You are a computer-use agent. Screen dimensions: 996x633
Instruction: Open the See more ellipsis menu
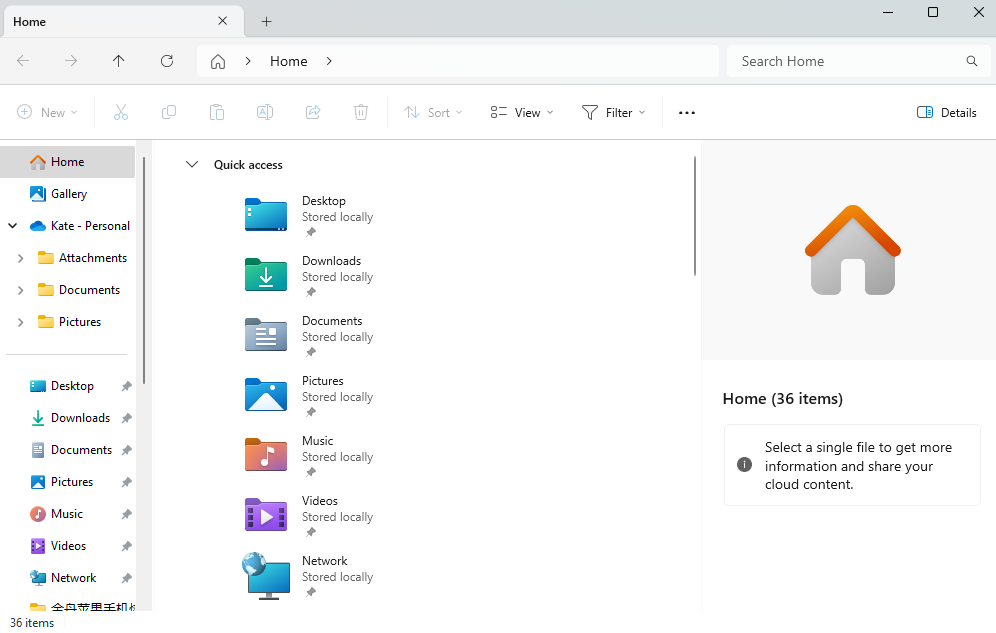click(x=687, y=113)
